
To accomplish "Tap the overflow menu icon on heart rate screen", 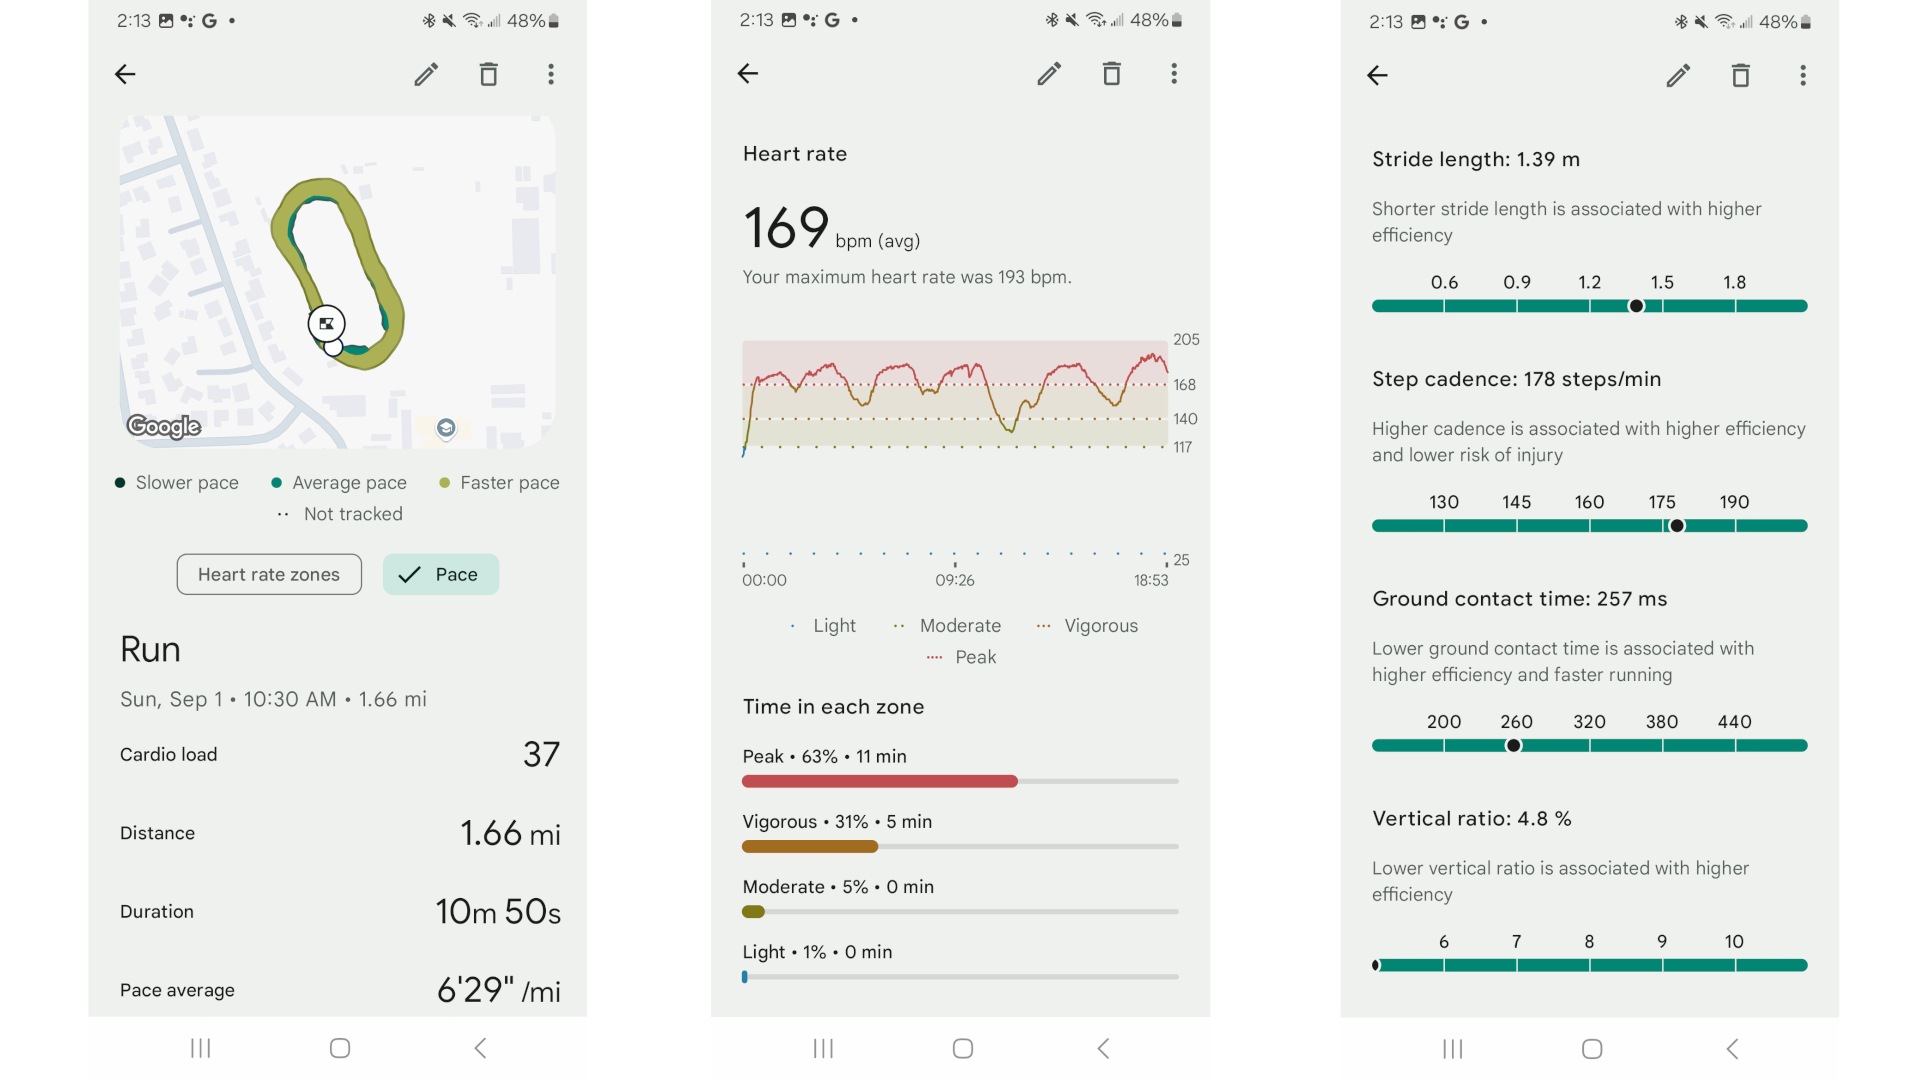I will [1172, 73].
